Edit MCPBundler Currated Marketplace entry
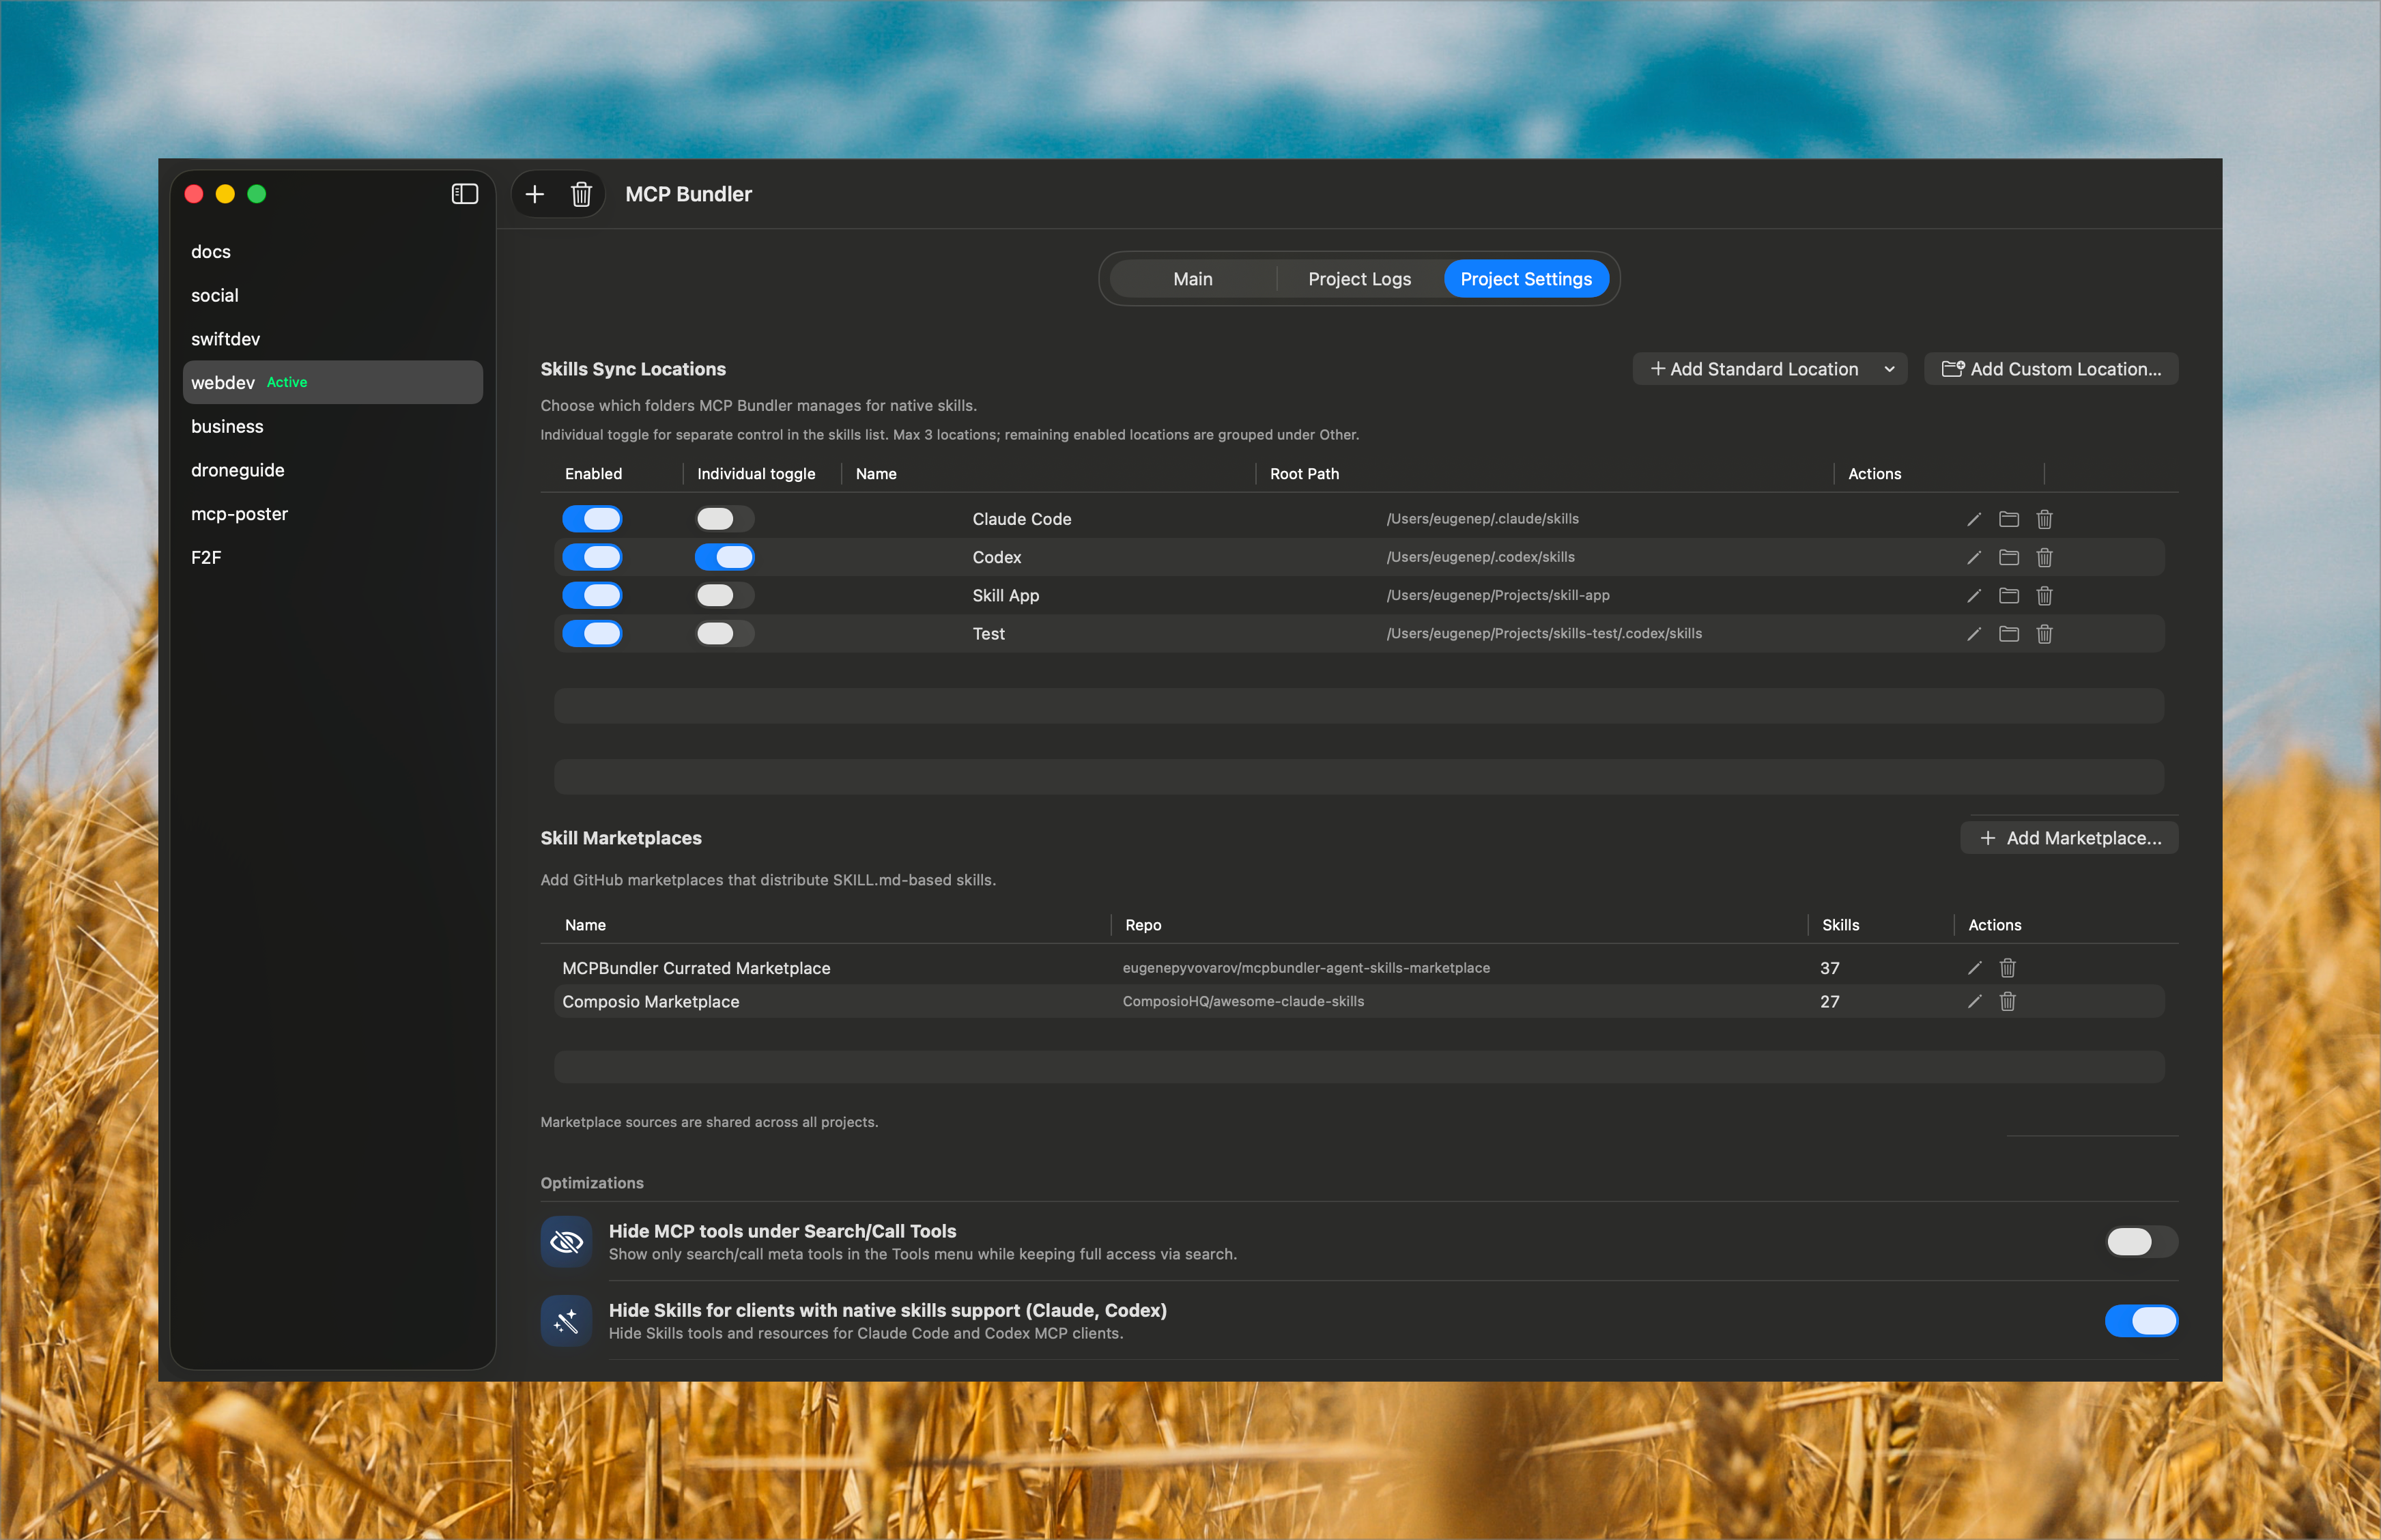This screenshot has height=1540, width=2381. click(1974, 968)
